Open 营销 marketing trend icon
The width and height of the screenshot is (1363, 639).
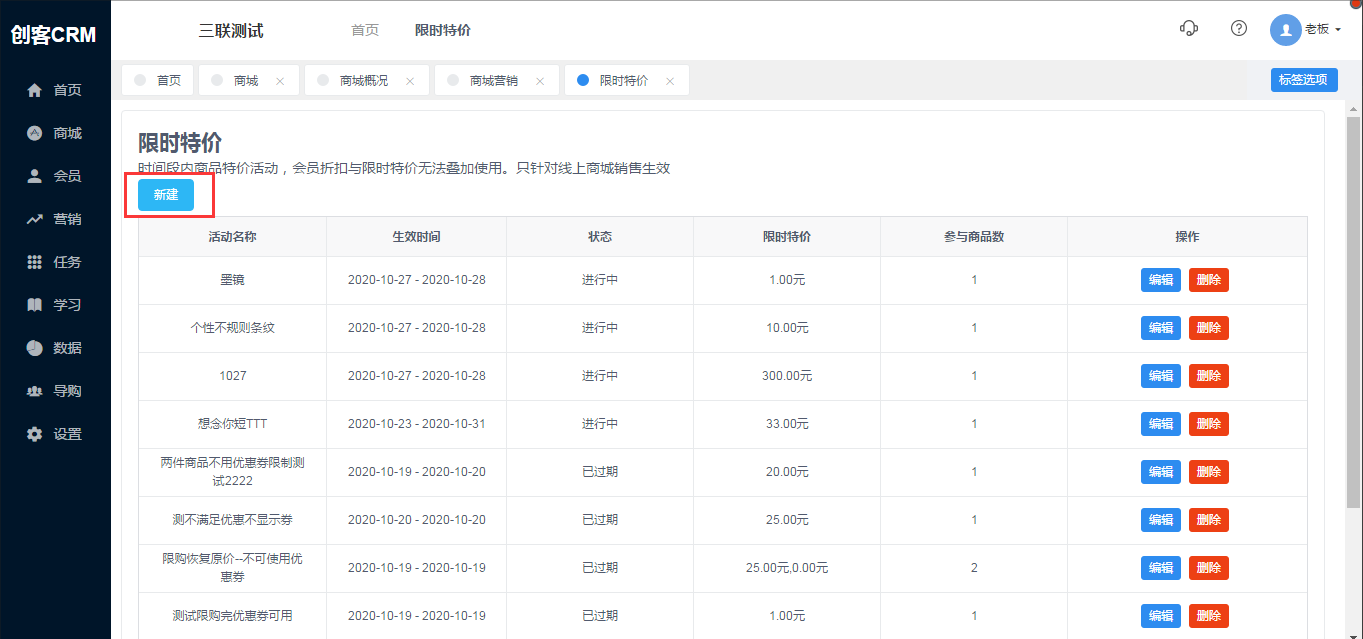[x=35, y=219]
